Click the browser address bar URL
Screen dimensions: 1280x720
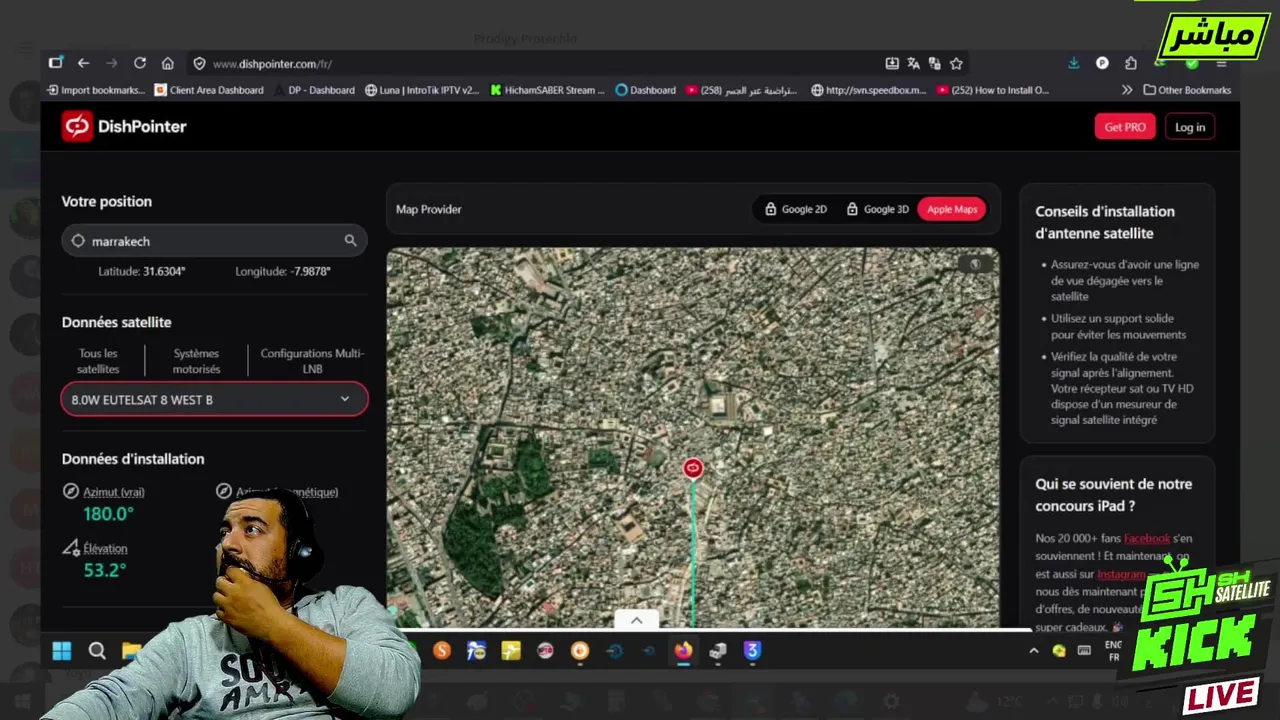(272, 64)
